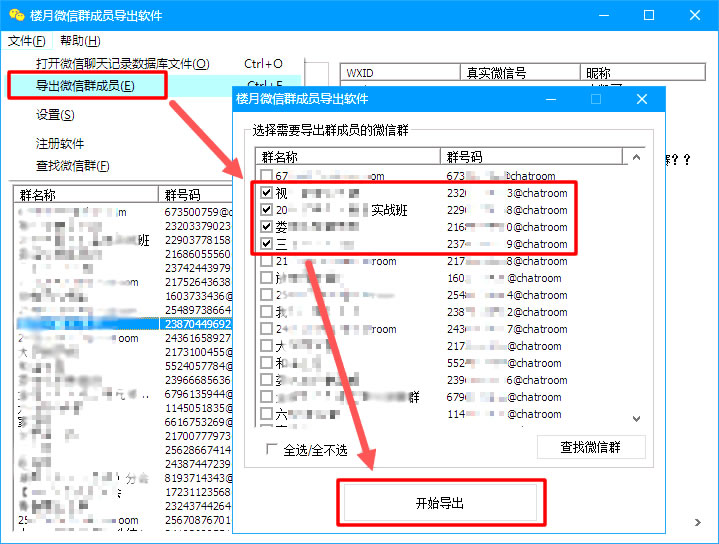Check the group numbered 217…8@chatroom
Viewport: 719px width, 544px height.
click(266, 261)
